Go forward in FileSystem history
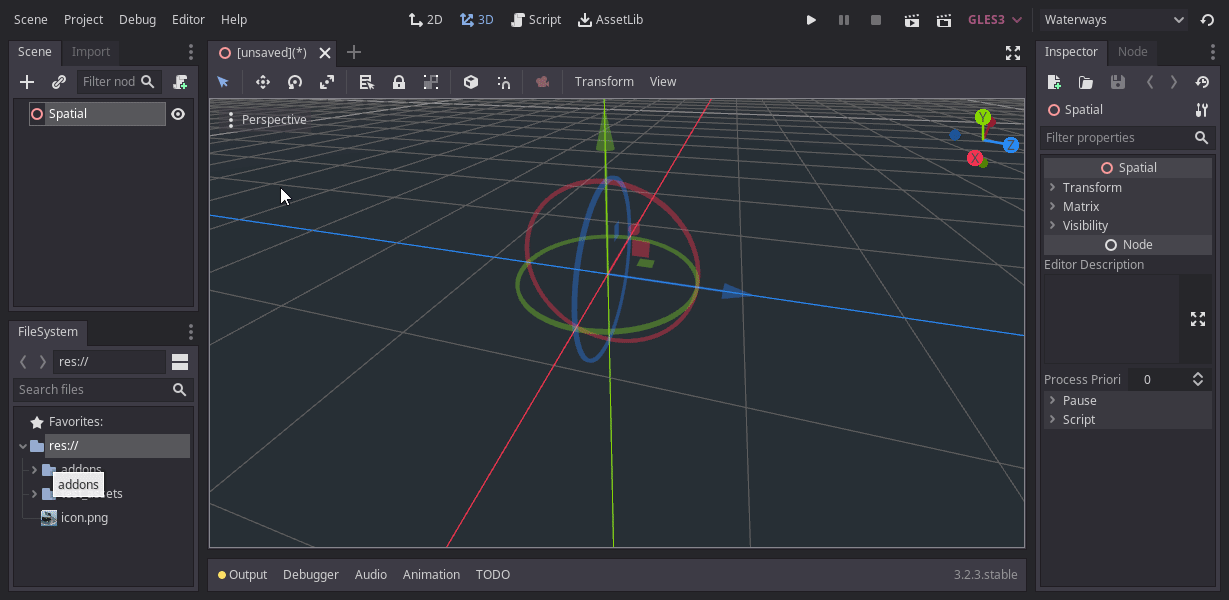 tap(42, 362)
